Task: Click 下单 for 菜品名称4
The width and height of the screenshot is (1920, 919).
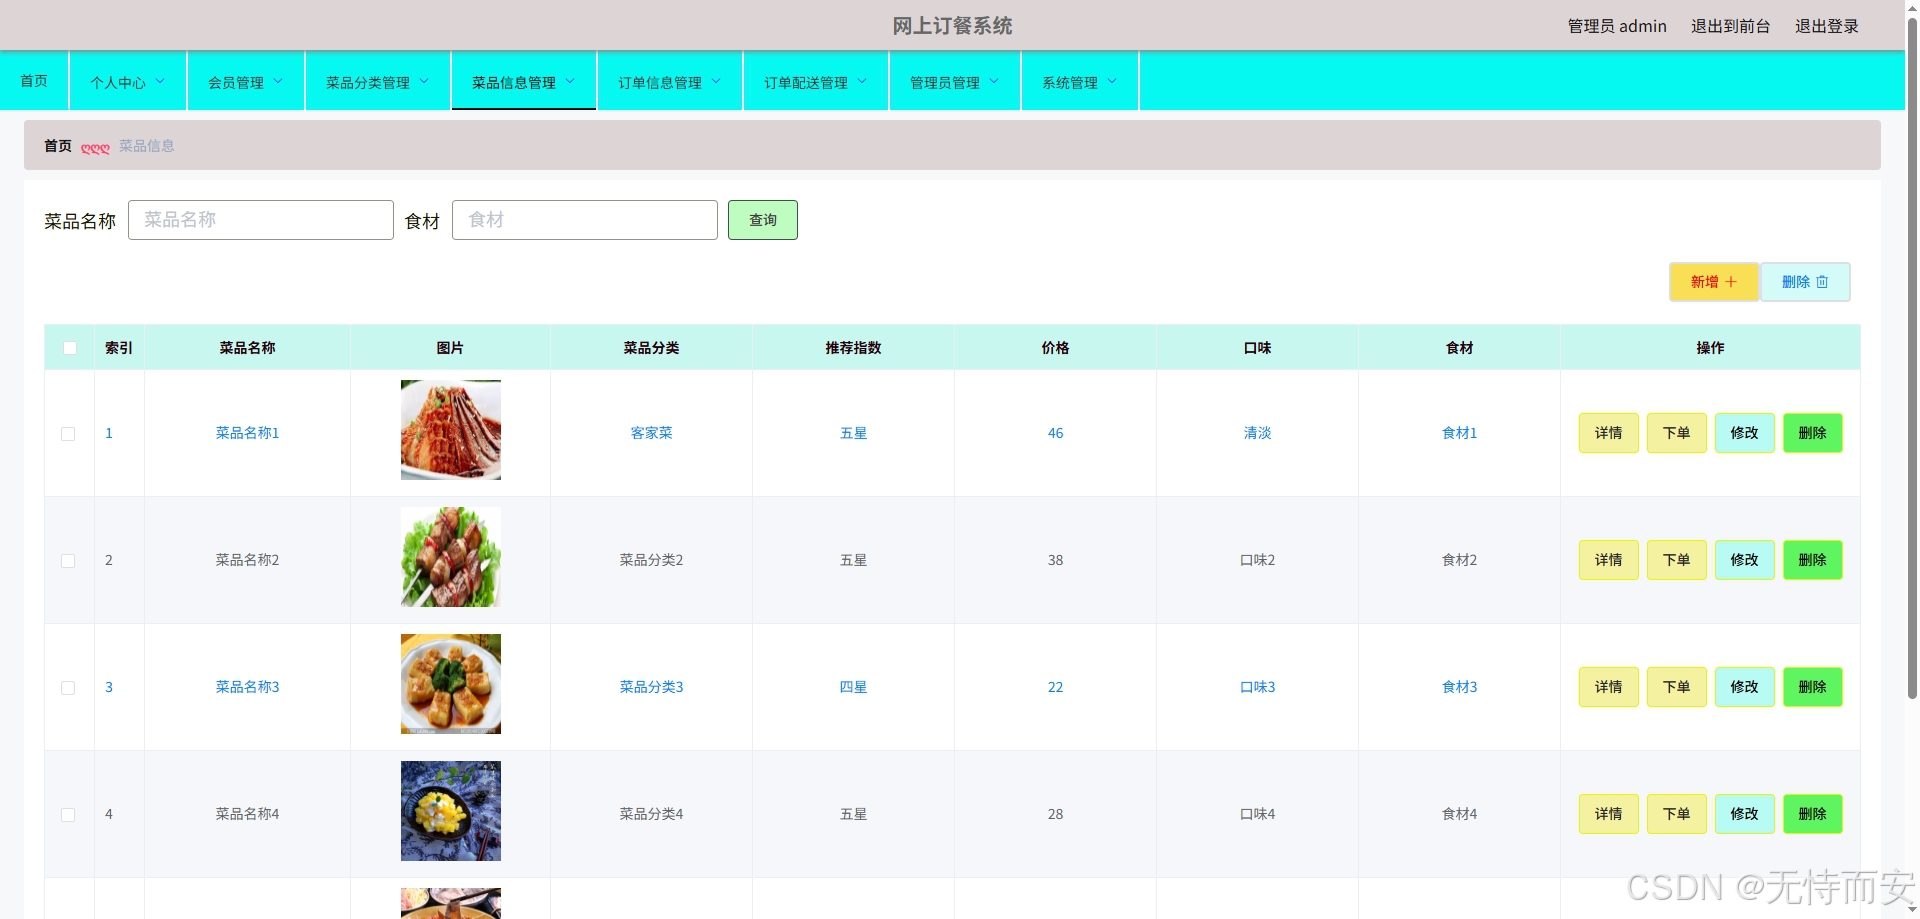Action: [x=1677, y=814]
